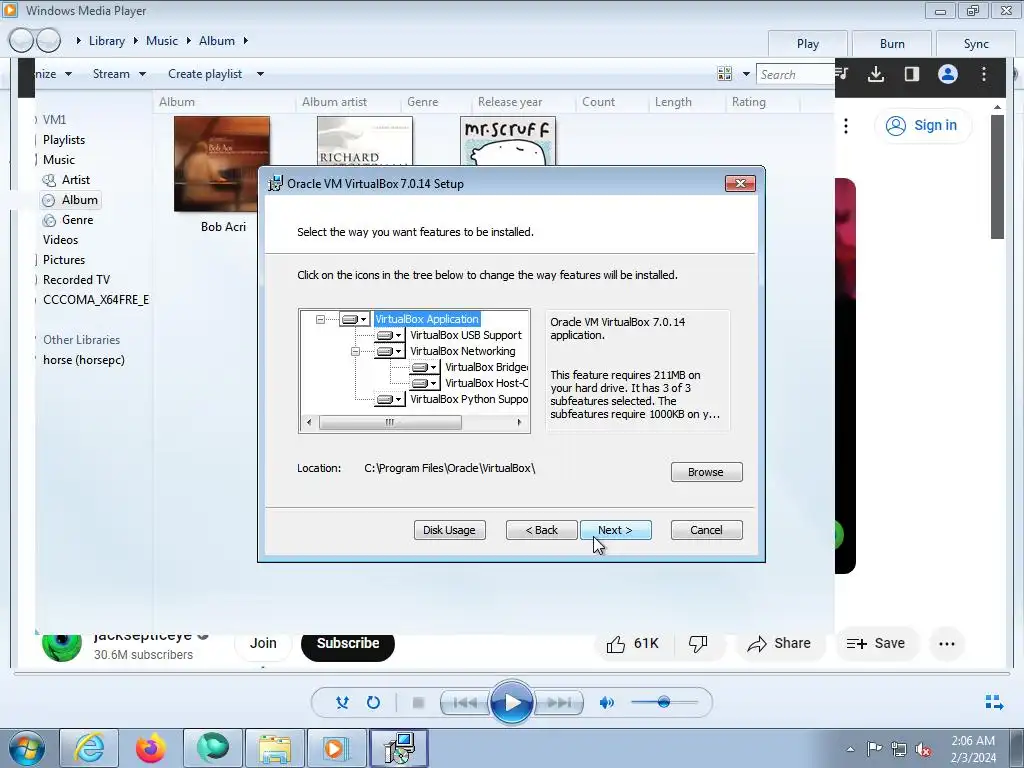Select VirtualBox Python Support in tree
The height and width of the screenshot is (768, 1024).
coord(469,399)
